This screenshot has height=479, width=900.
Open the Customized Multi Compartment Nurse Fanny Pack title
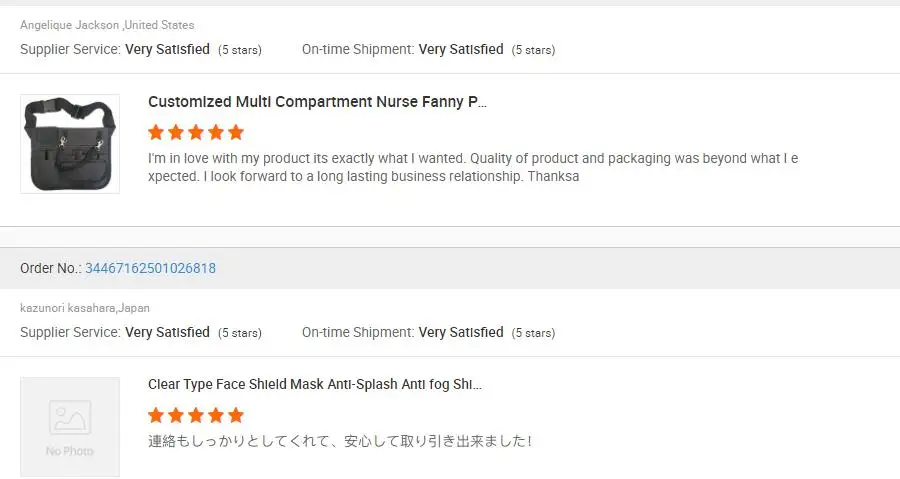pos(317,102)
